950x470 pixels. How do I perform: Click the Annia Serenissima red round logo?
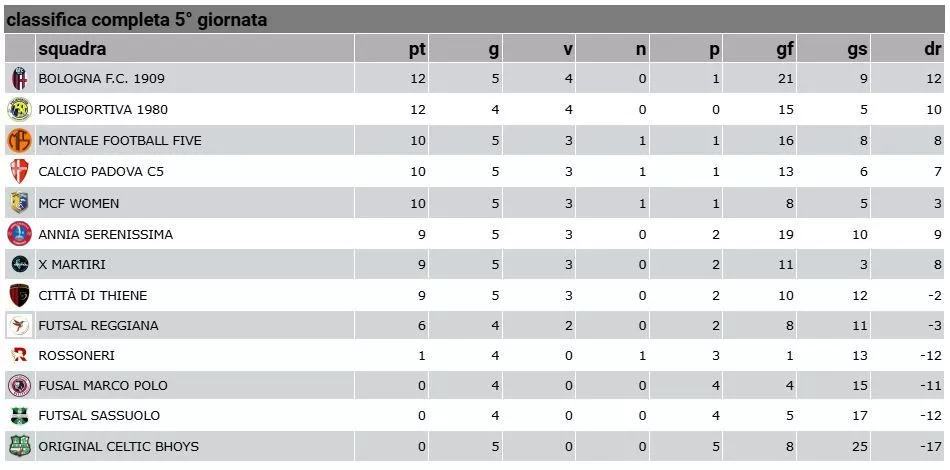[19, 234]
